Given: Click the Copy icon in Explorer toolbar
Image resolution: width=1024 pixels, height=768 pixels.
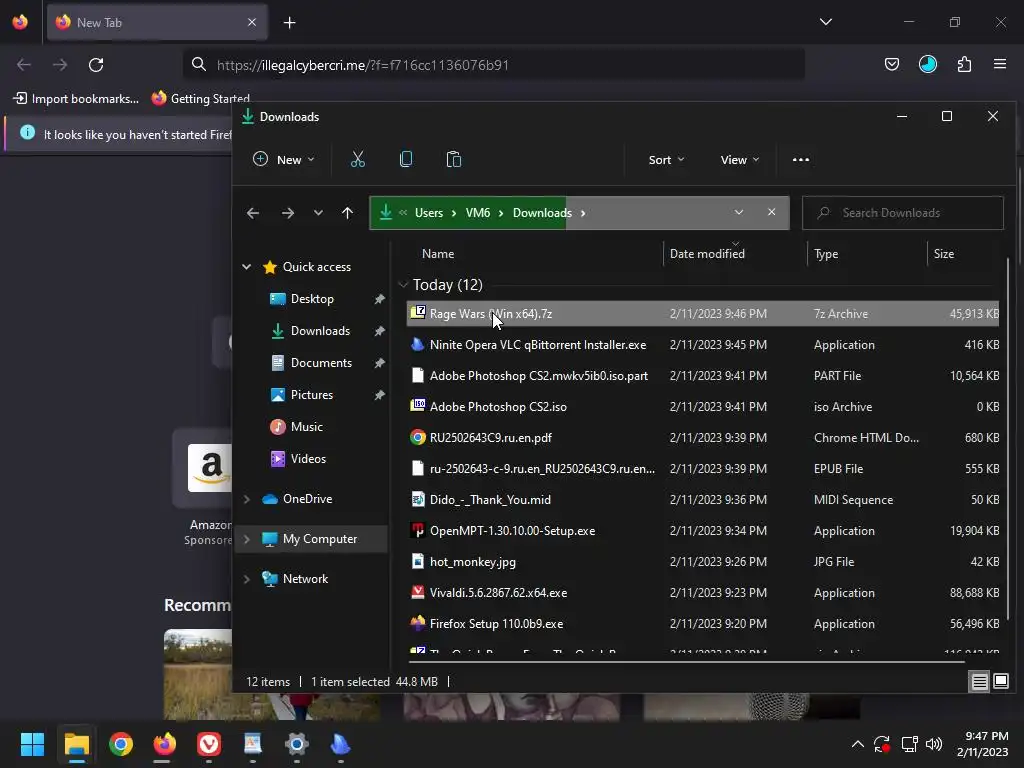Looking at the screenshot, I should pyautogui.click(x=406, y=159).
